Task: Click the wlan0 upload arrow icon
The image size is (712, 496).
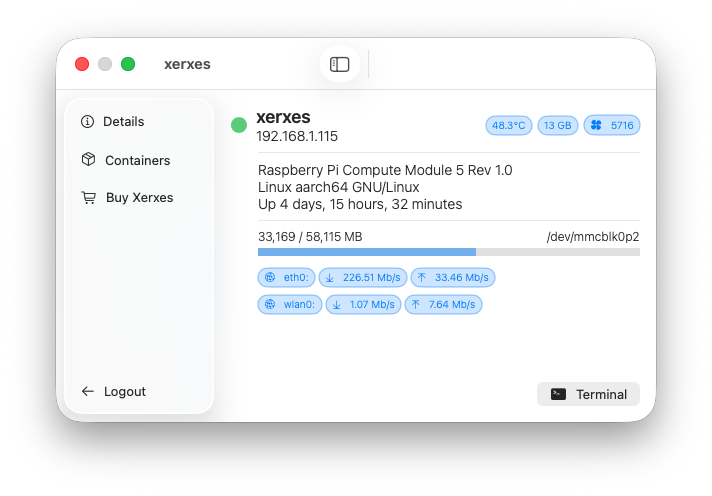Action: (415, 304)
